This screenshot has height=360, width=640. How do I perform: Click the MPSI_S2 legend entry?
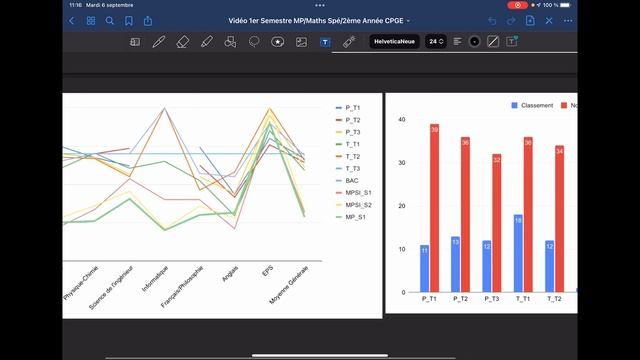[x=353, y=205]
